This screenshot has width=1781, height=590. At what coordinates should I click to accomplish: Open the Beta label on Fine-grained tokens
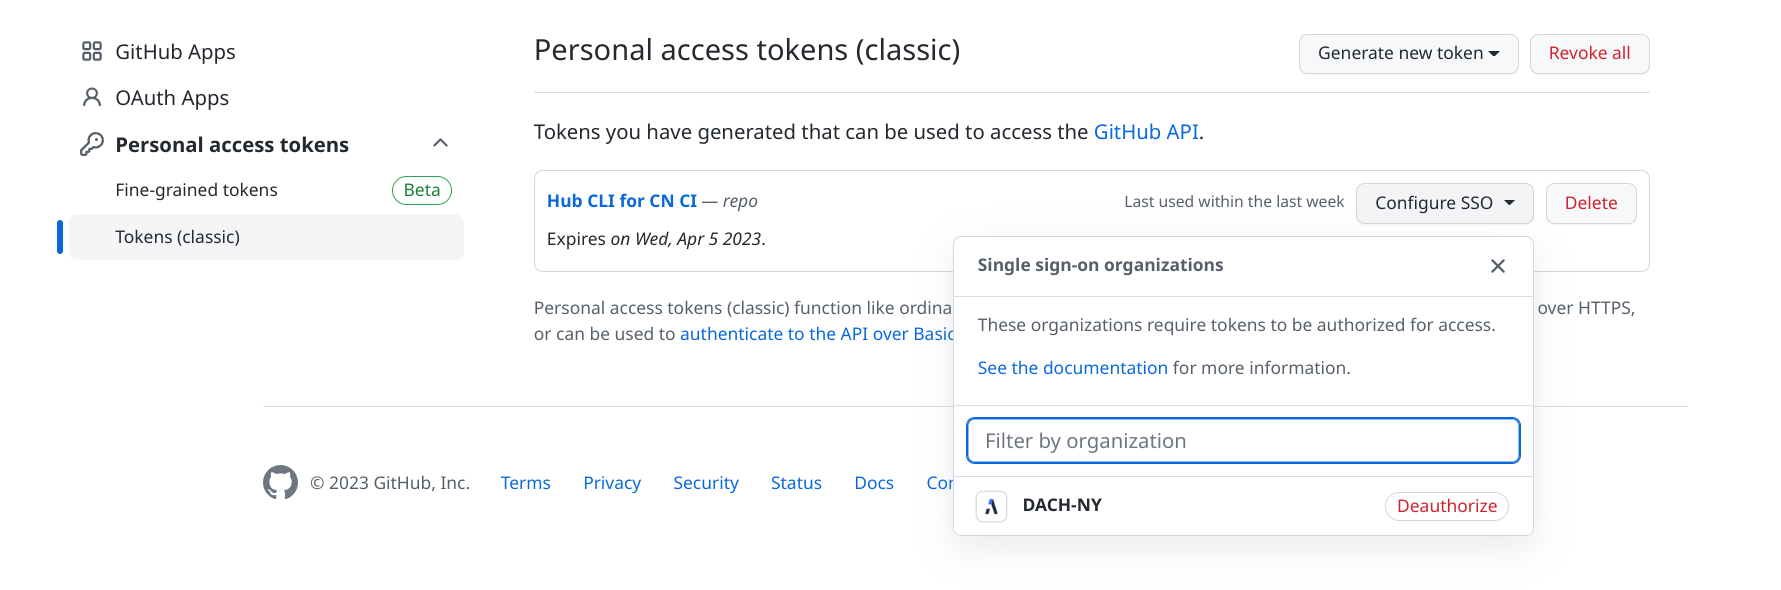tap(422, 190)
